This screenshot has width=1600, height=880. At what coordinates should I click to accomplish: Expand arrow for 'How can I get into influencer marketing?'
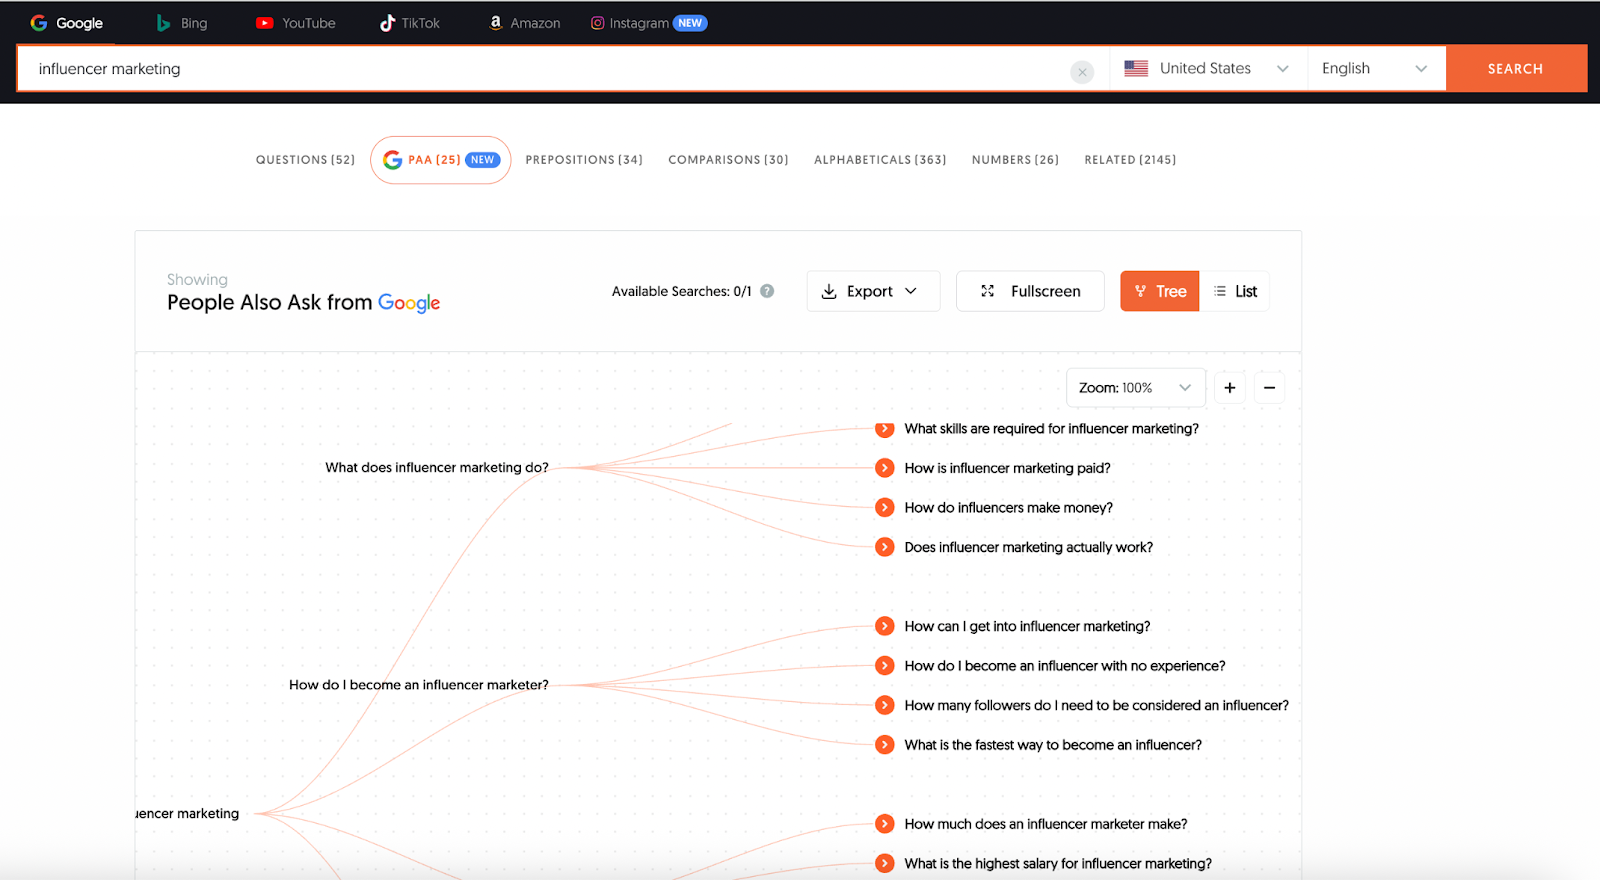pos(884,626)
